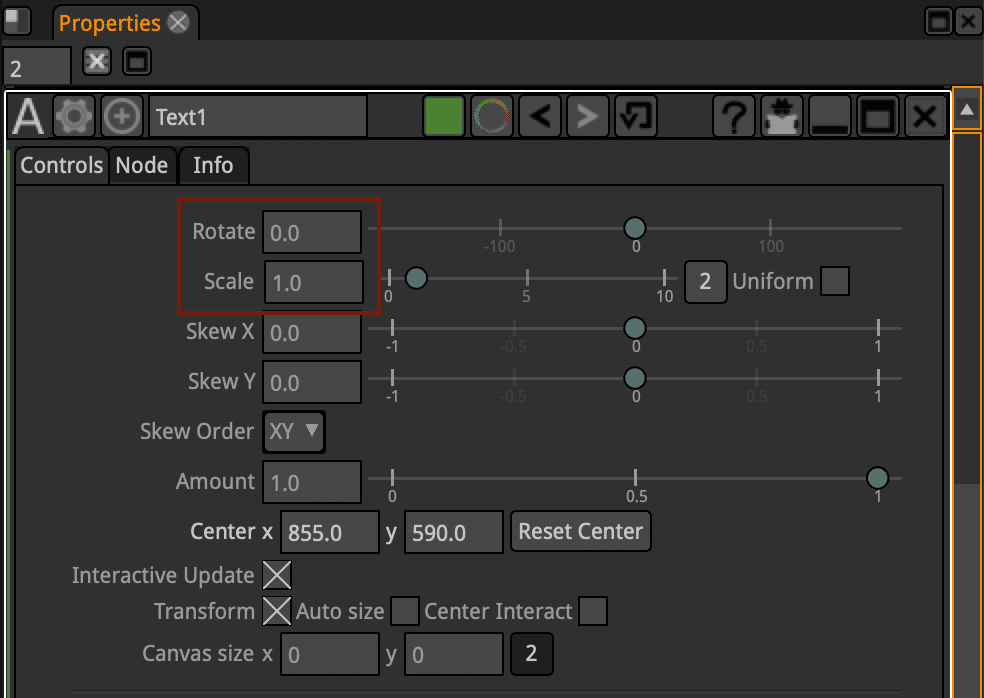Enable the Auto size checkbox
Image resolution: width=984 pixels, height=698 pixels.
(405, 611)
